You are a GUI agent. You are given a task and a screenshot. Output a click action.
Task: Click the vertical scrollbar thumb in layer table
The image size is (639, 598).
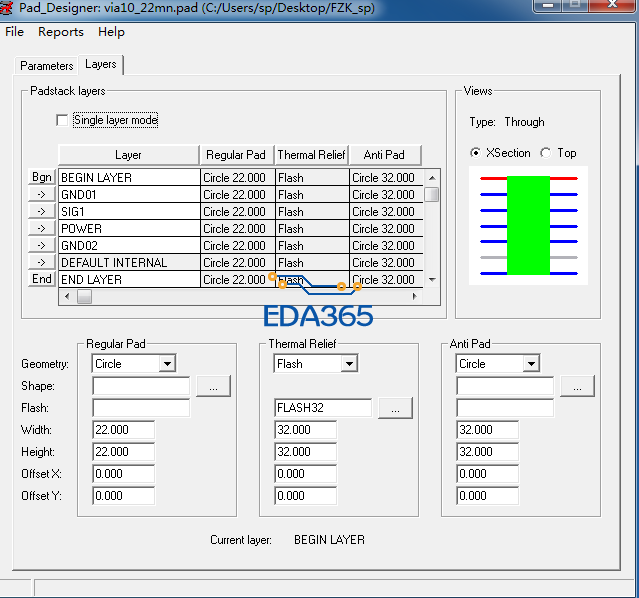(x=432, y=194)
